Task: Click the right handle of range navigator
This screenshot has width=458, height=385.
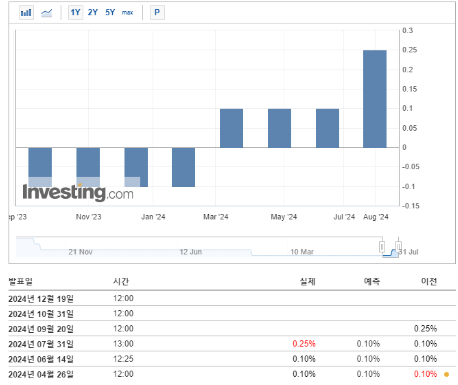Action: pos(398,247)
